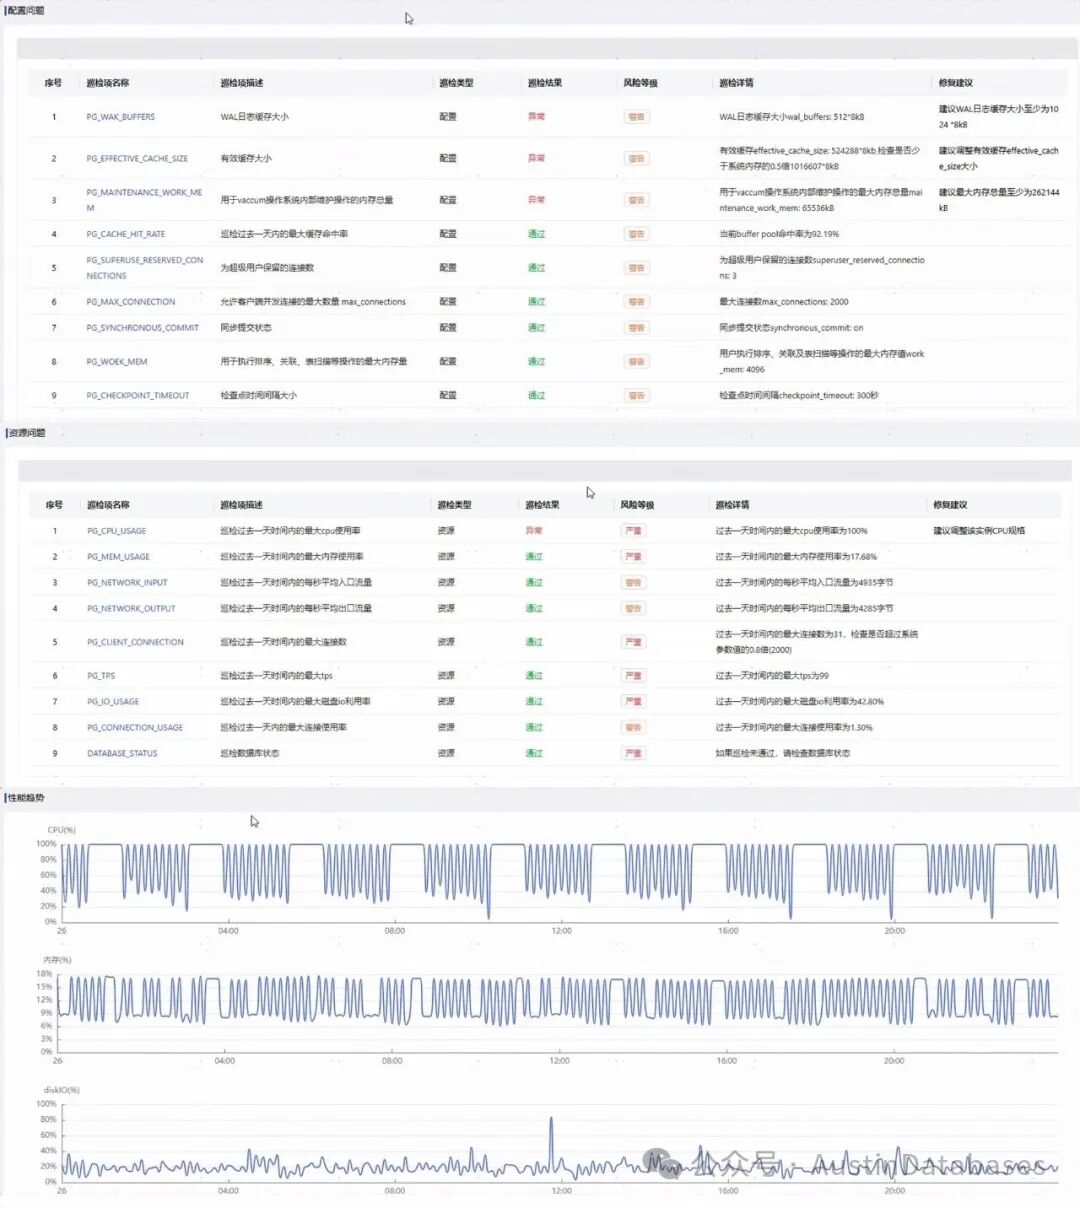Open the PG_NETWORK_OUTPUT item
The image size is (1080, 1208).
(x=131, y=609)
